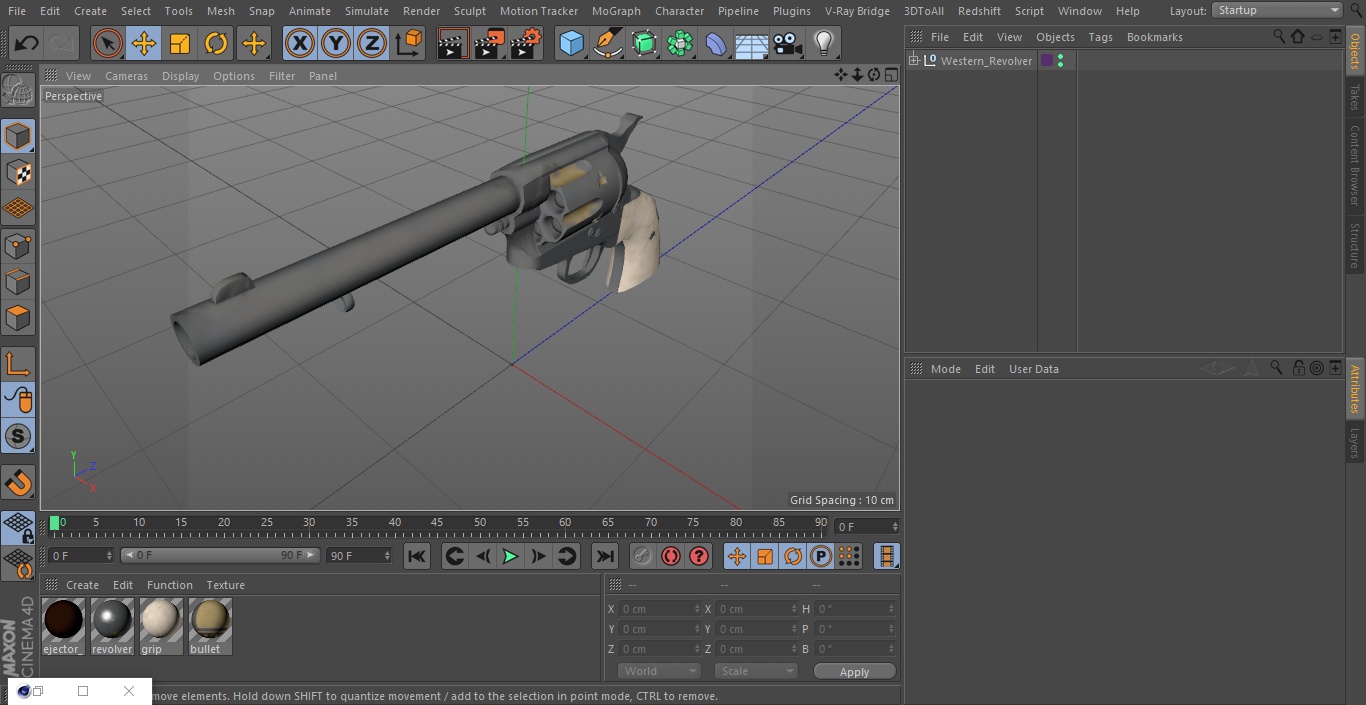Click the Make Editable icon
This screenshot has height=705, width=1366.
click(x=18, y=91)
